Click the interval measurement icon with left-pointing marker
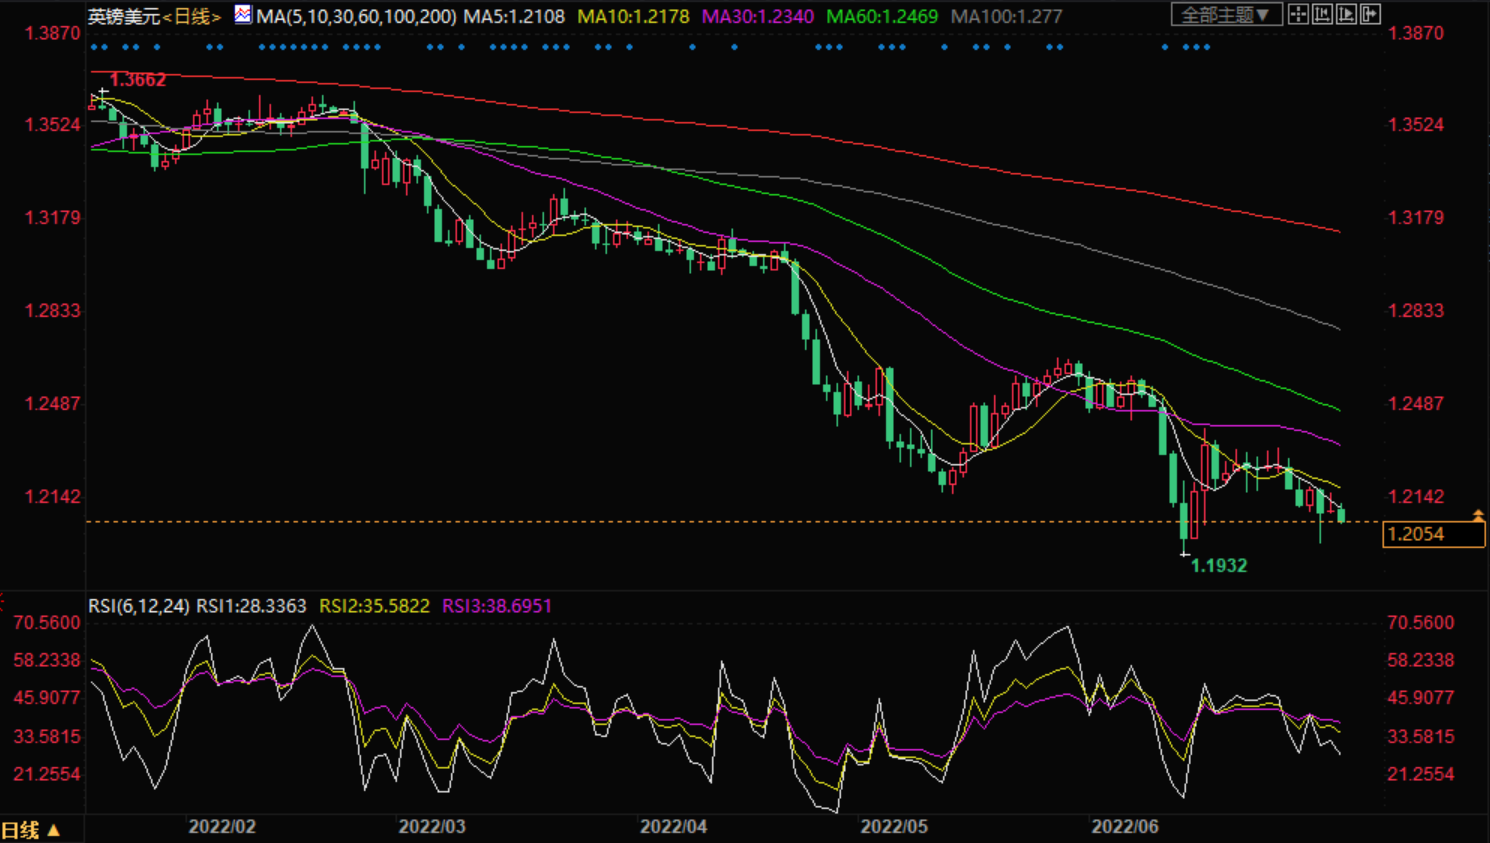This screenshot has width=1490, height=843. coord(1322,14)
